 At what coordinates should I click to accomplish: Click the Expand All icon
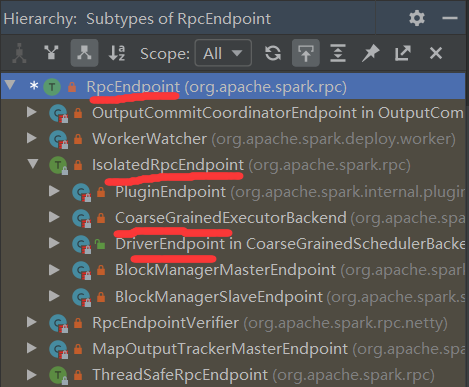click(338, 53)
